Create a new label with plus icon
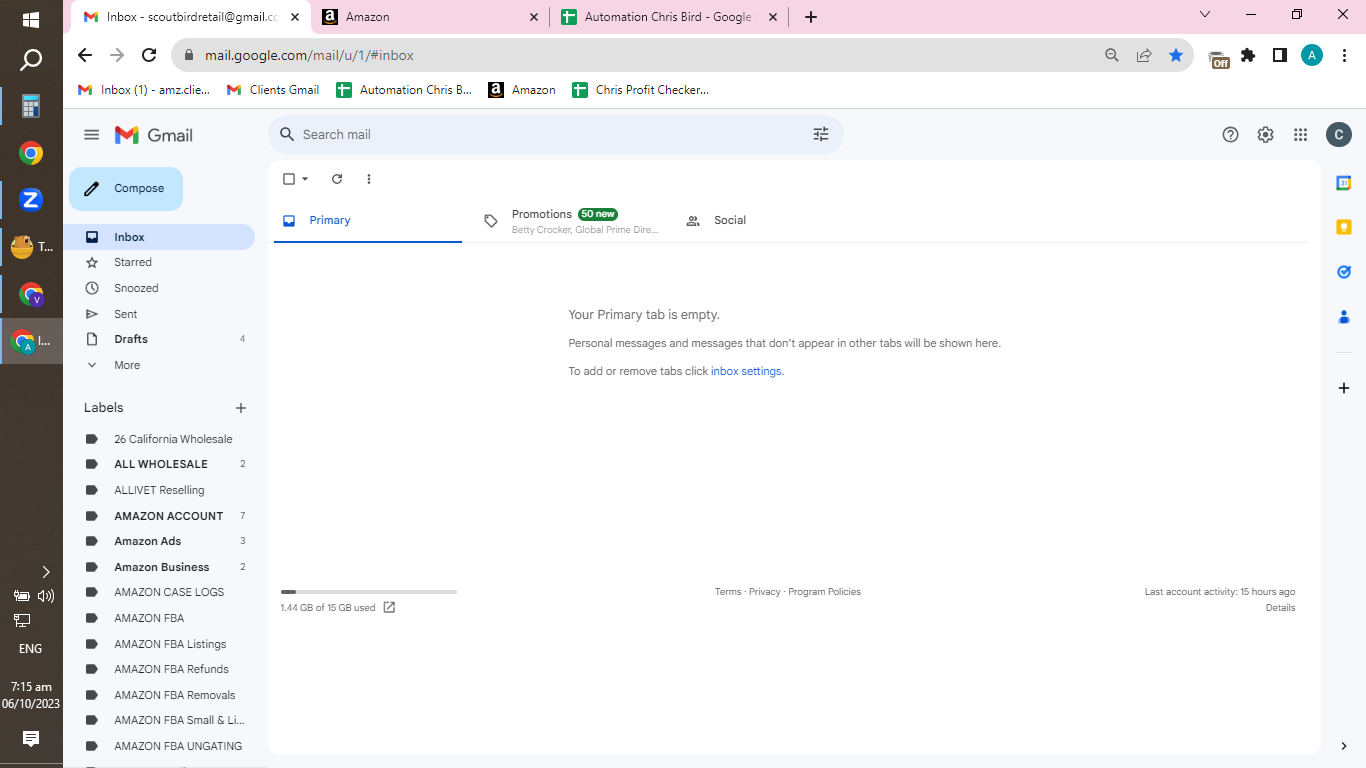 coord(241,408)
